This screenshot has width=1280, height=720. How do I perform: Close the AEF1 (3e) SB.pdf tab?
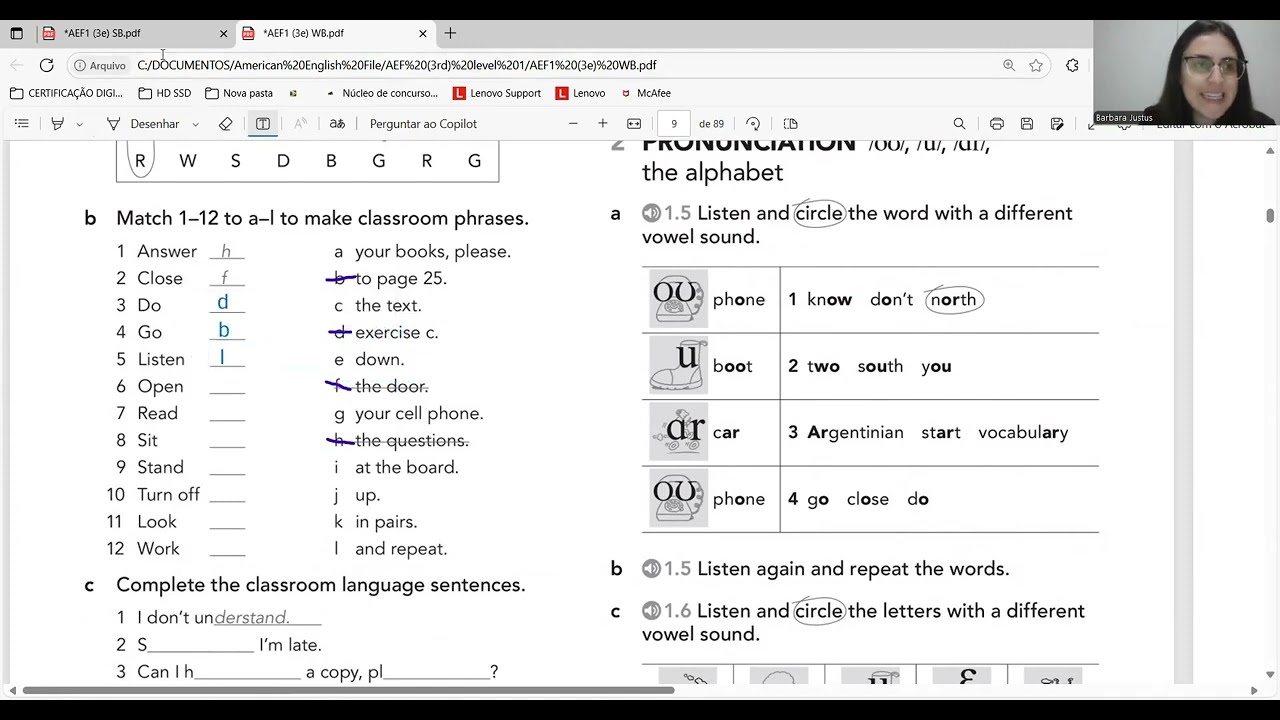tap(223, 33)
